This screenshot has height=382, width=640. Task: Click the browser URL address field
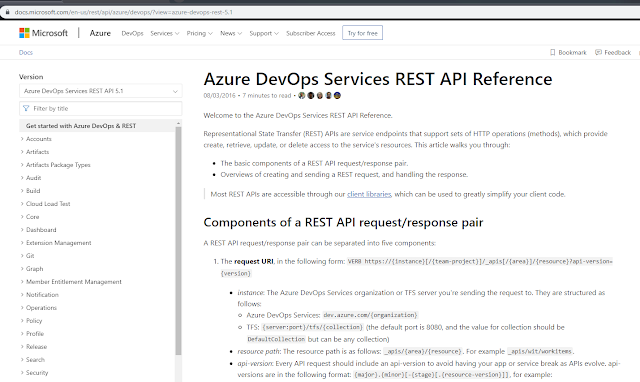124,12
